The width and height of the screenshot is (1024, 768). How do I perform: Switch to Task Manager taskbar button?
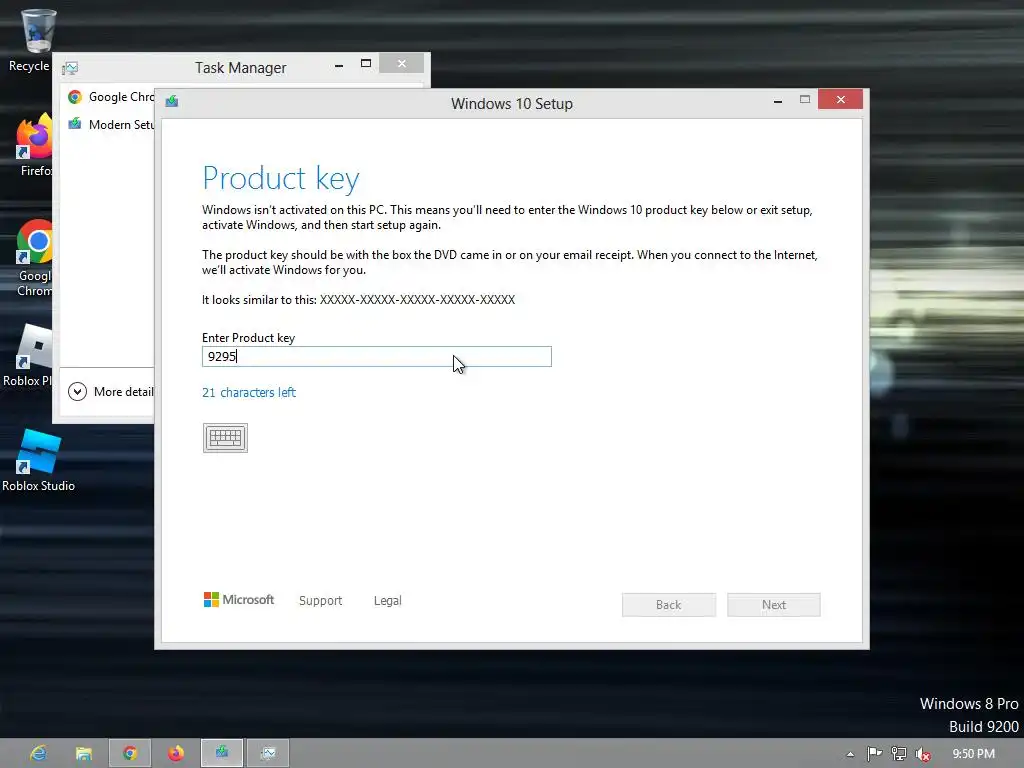click(x=268, y=754)
